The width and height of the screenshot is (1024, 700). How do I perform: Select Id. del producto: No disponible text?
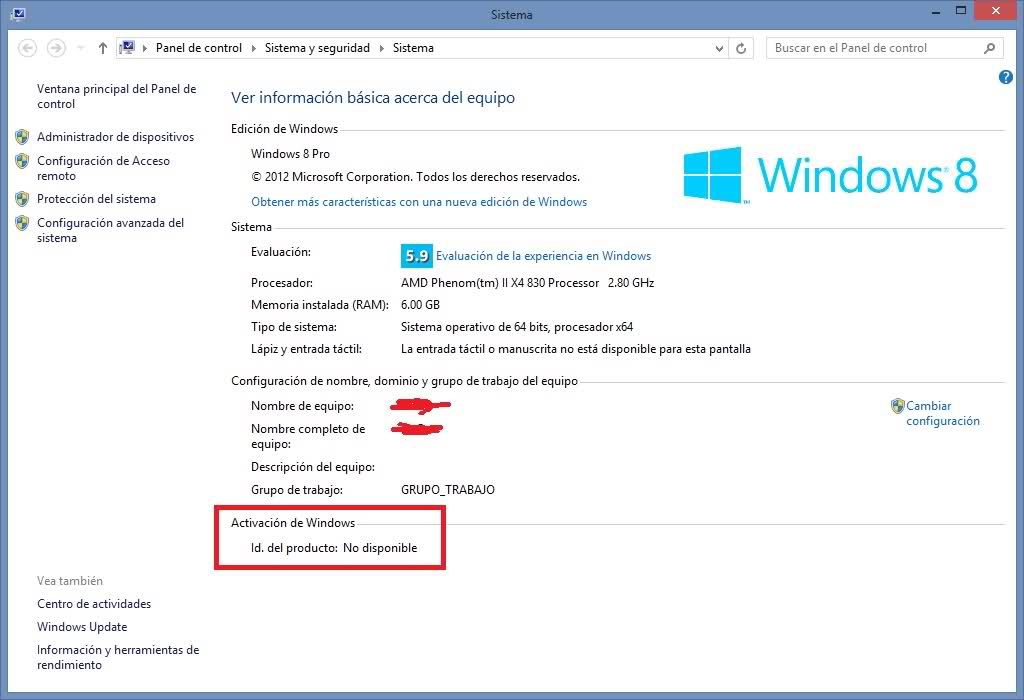coord(334,548)
